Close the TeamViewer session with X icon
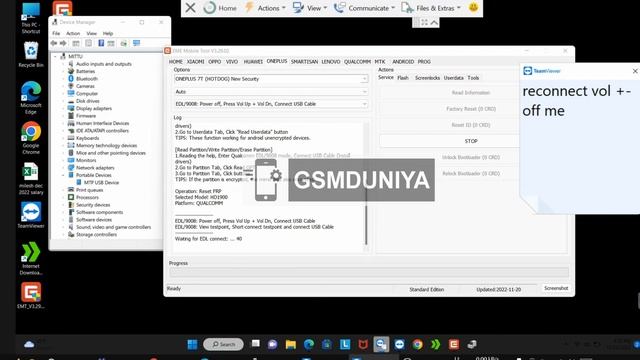The image size is (640, 360). (x=190, y=8)
